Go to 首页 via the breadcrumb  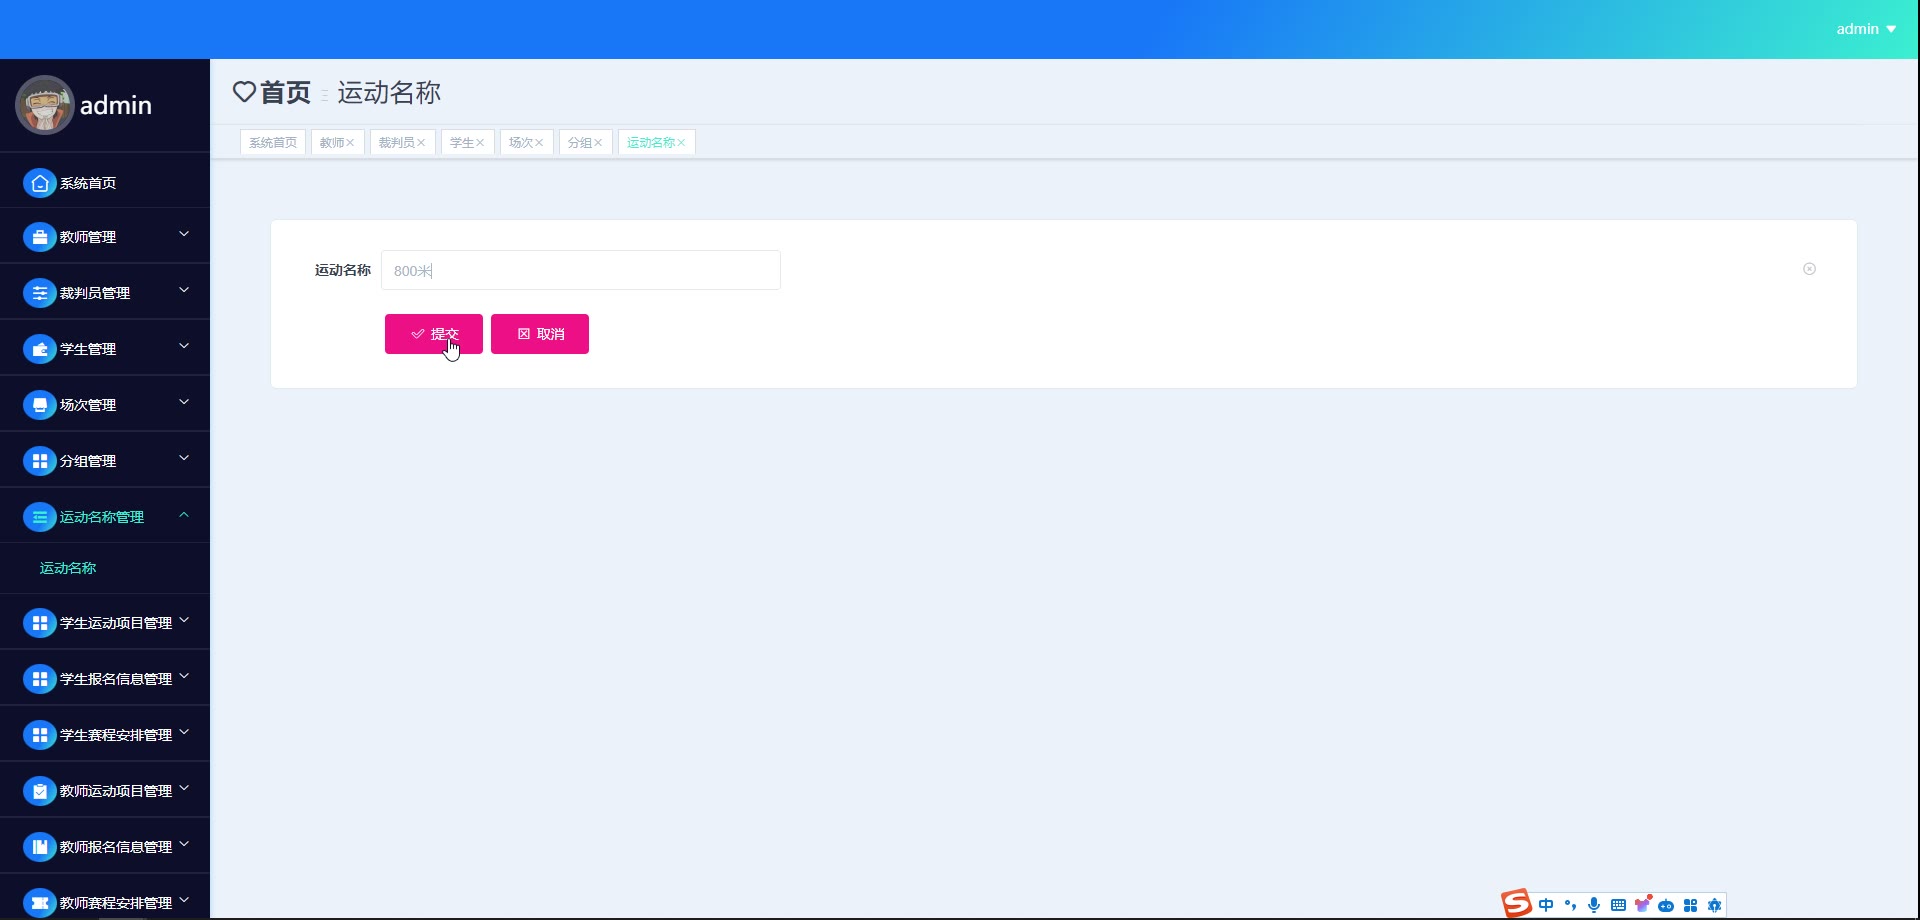pyautogui.click(x=285, y=92)
